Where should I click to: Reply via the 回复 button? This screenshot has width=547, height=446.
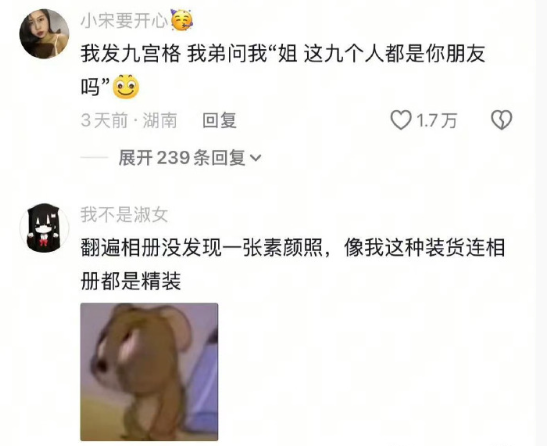219,120
